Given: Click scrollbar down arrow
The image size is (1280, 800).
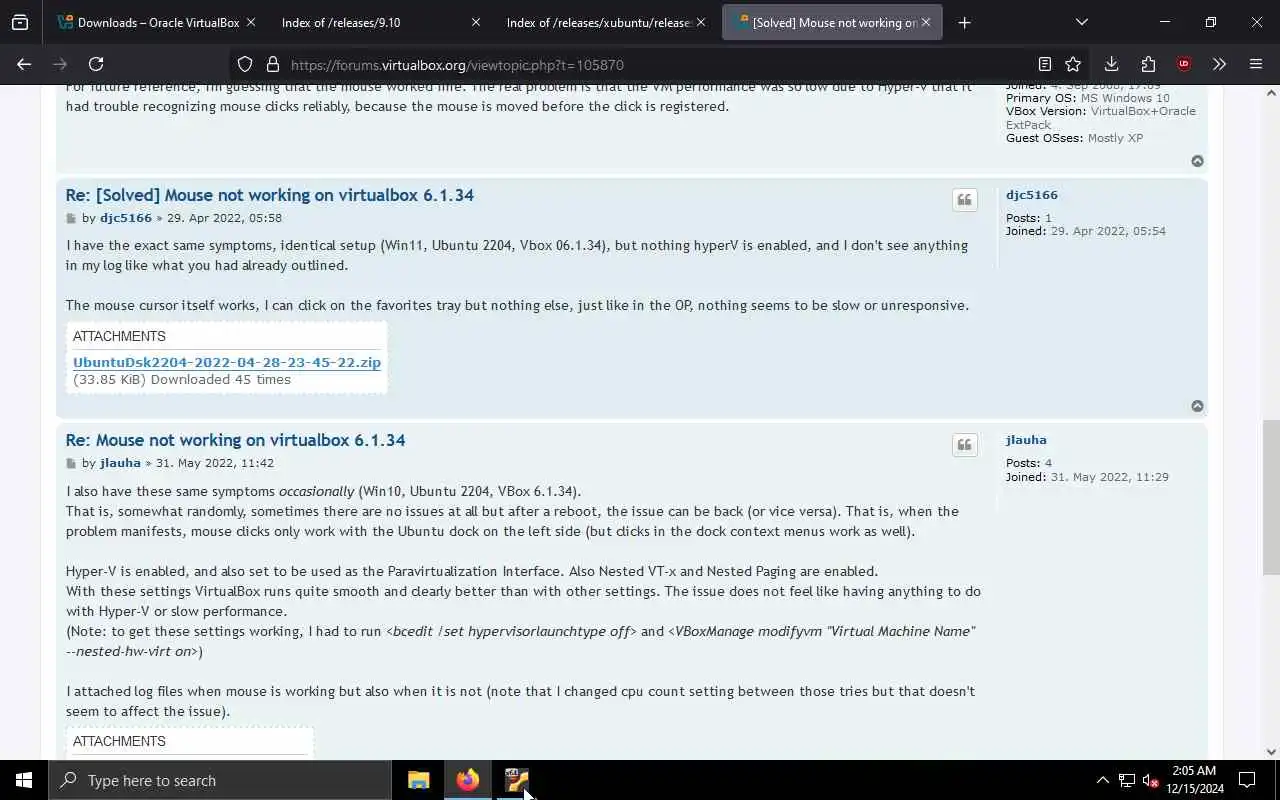Looking at the screenshot, I should click(1271, 751).
